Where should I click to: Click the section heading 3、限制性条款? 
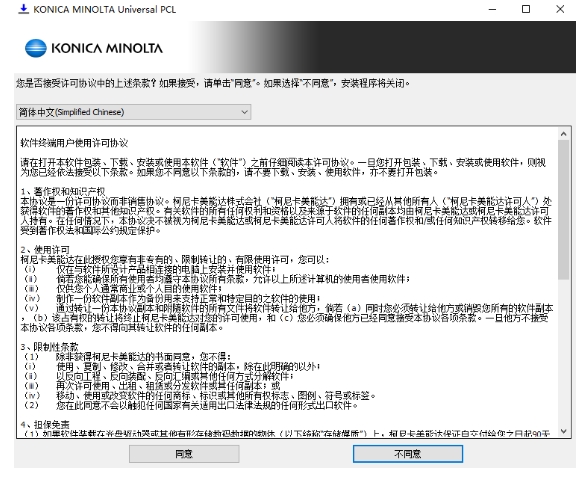(49, 347)
